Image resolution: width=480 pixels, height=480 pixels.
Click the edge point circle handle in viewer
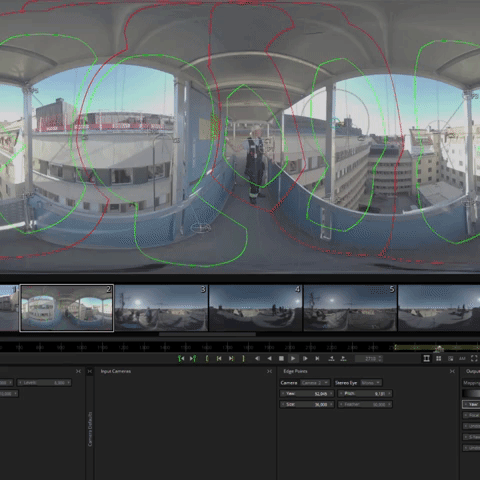click(335, 123)
